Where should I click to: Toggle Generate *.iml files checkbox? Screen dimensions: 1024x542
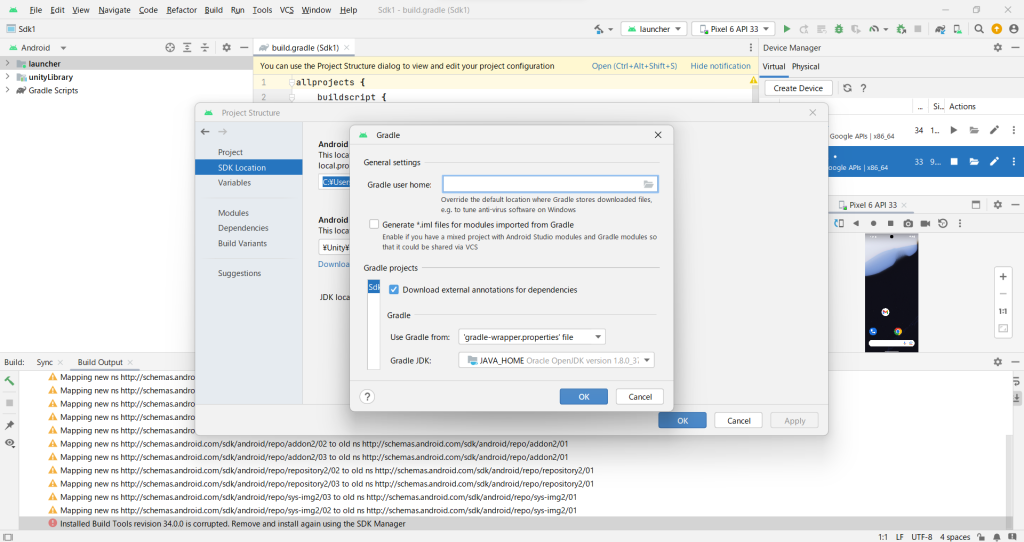click(374, 224)
